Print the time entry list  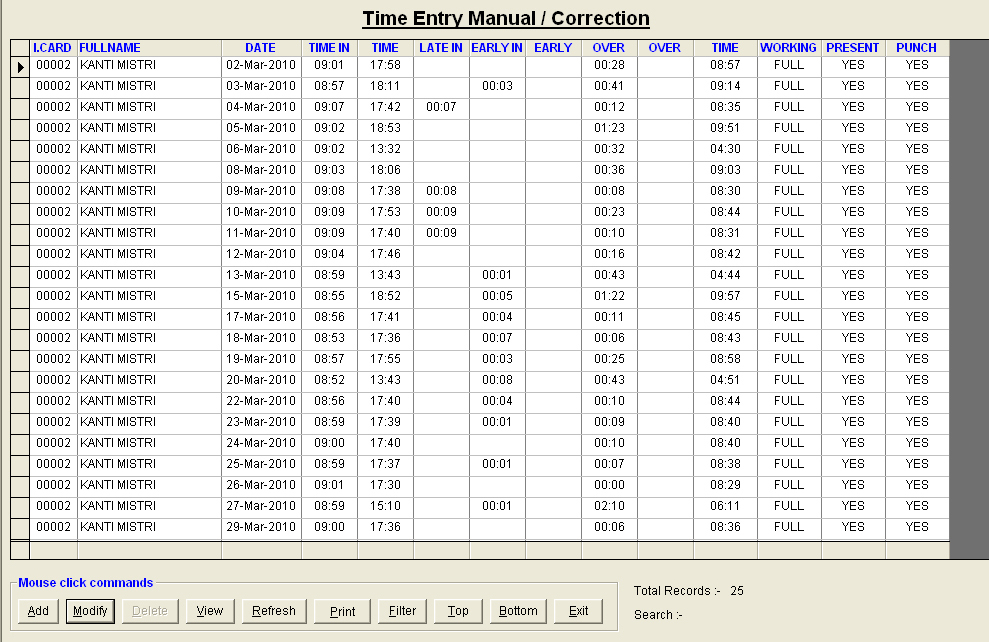click(x=342, y=611)
